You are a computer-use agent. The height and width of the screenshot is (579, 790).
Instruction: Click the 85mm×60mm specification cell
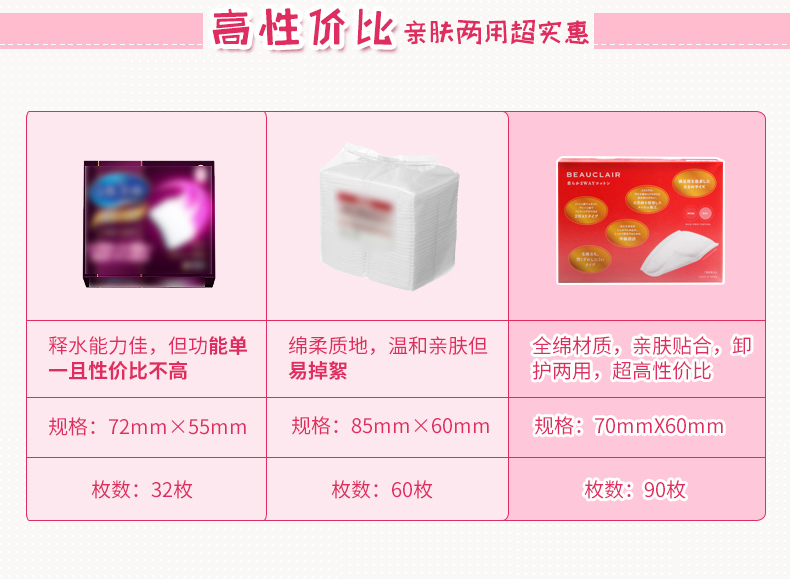click(x=387, y=427)
